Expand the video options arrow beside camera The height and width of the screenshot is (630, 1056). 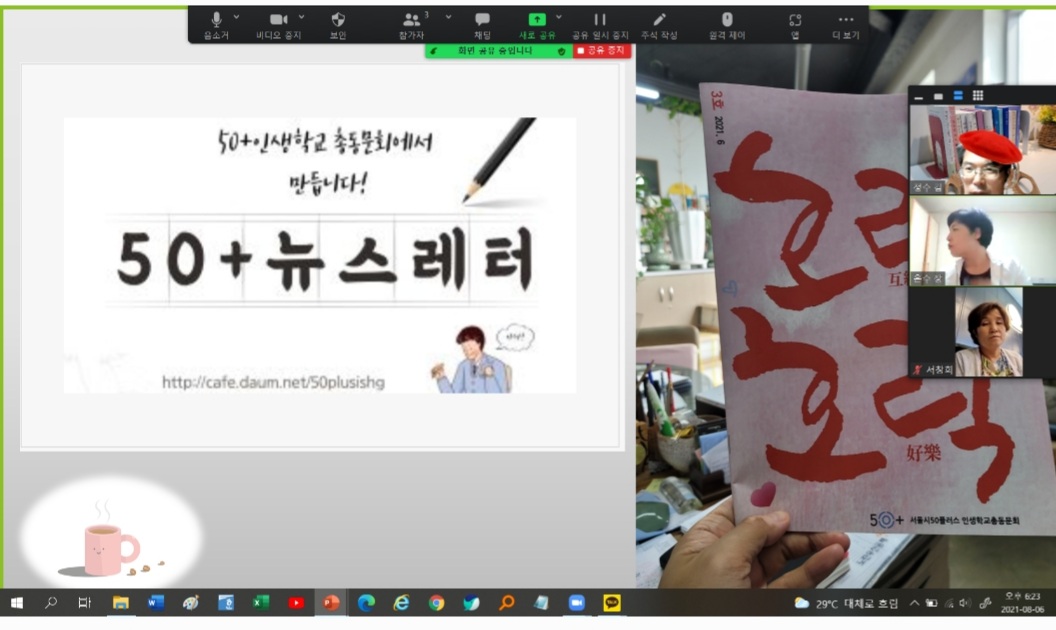pos(301,17)
